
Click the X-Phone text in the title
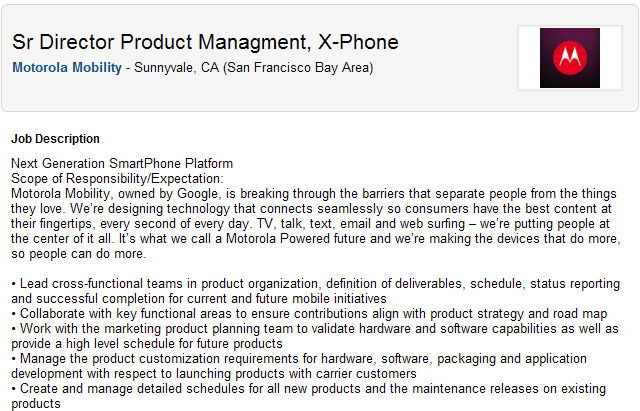[x=358, y=42]
